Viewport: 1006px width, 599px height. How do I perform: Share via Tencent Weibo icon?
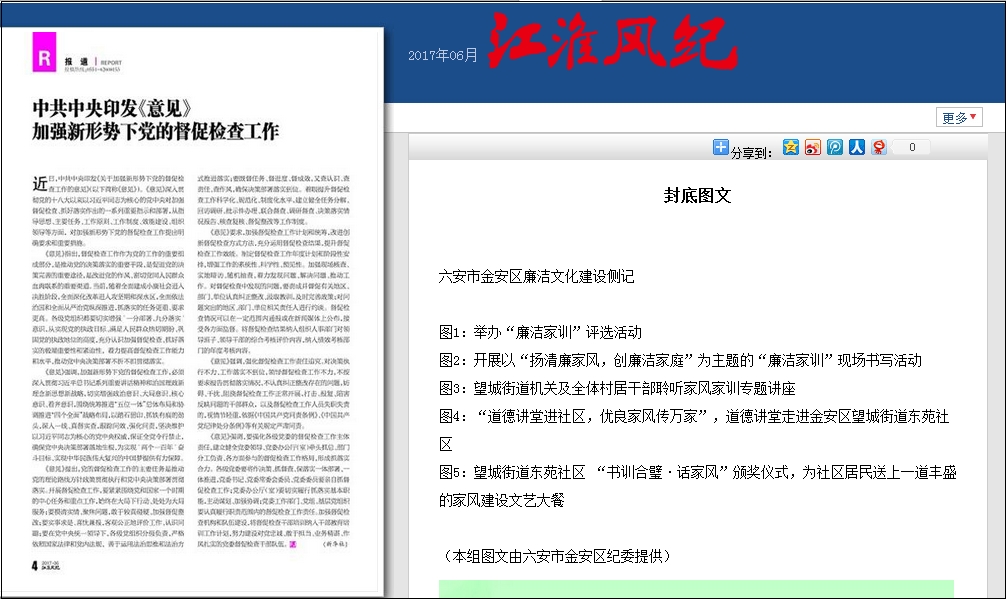835,147
